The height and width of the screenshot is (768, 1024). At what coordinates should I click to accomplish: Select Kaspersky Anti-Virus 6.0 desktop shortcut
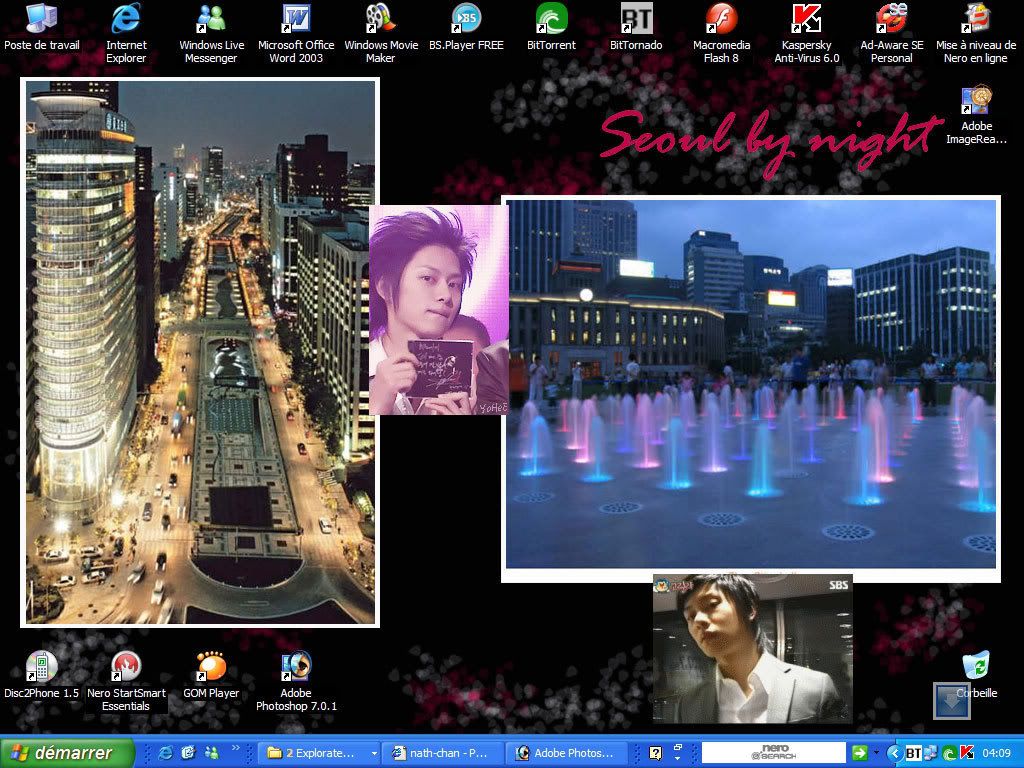[x=807, y=33]
